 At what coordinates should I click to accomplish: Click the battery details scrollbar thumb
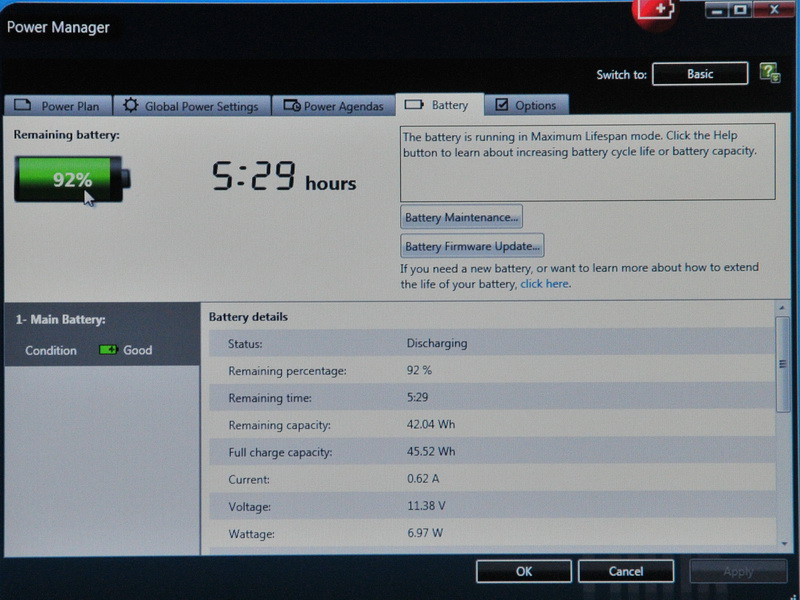tap(782, 364)
